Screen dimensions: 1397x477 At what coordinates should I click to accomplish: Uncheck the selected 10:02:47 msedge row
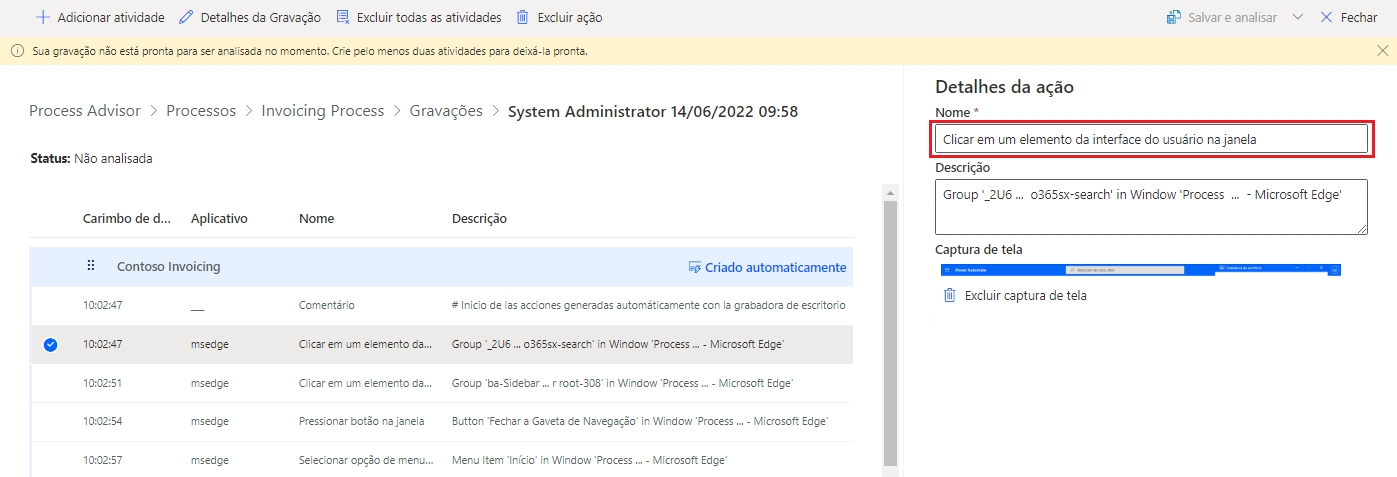tap(51, 344)
